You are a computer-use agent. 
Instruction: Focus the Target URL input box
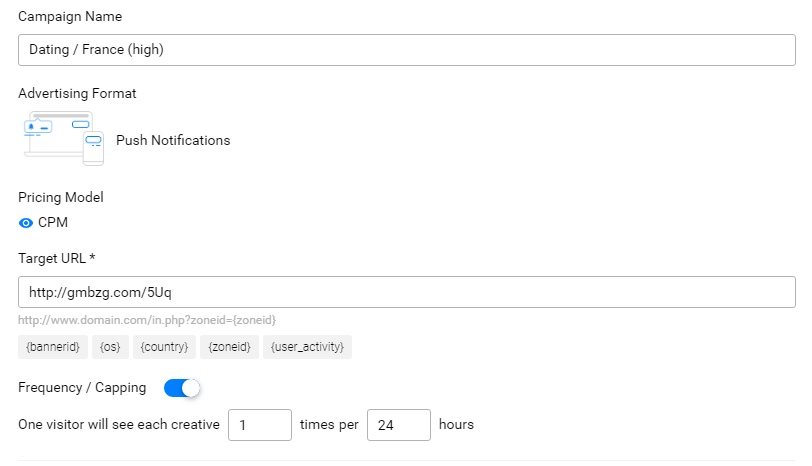(407, 292)
